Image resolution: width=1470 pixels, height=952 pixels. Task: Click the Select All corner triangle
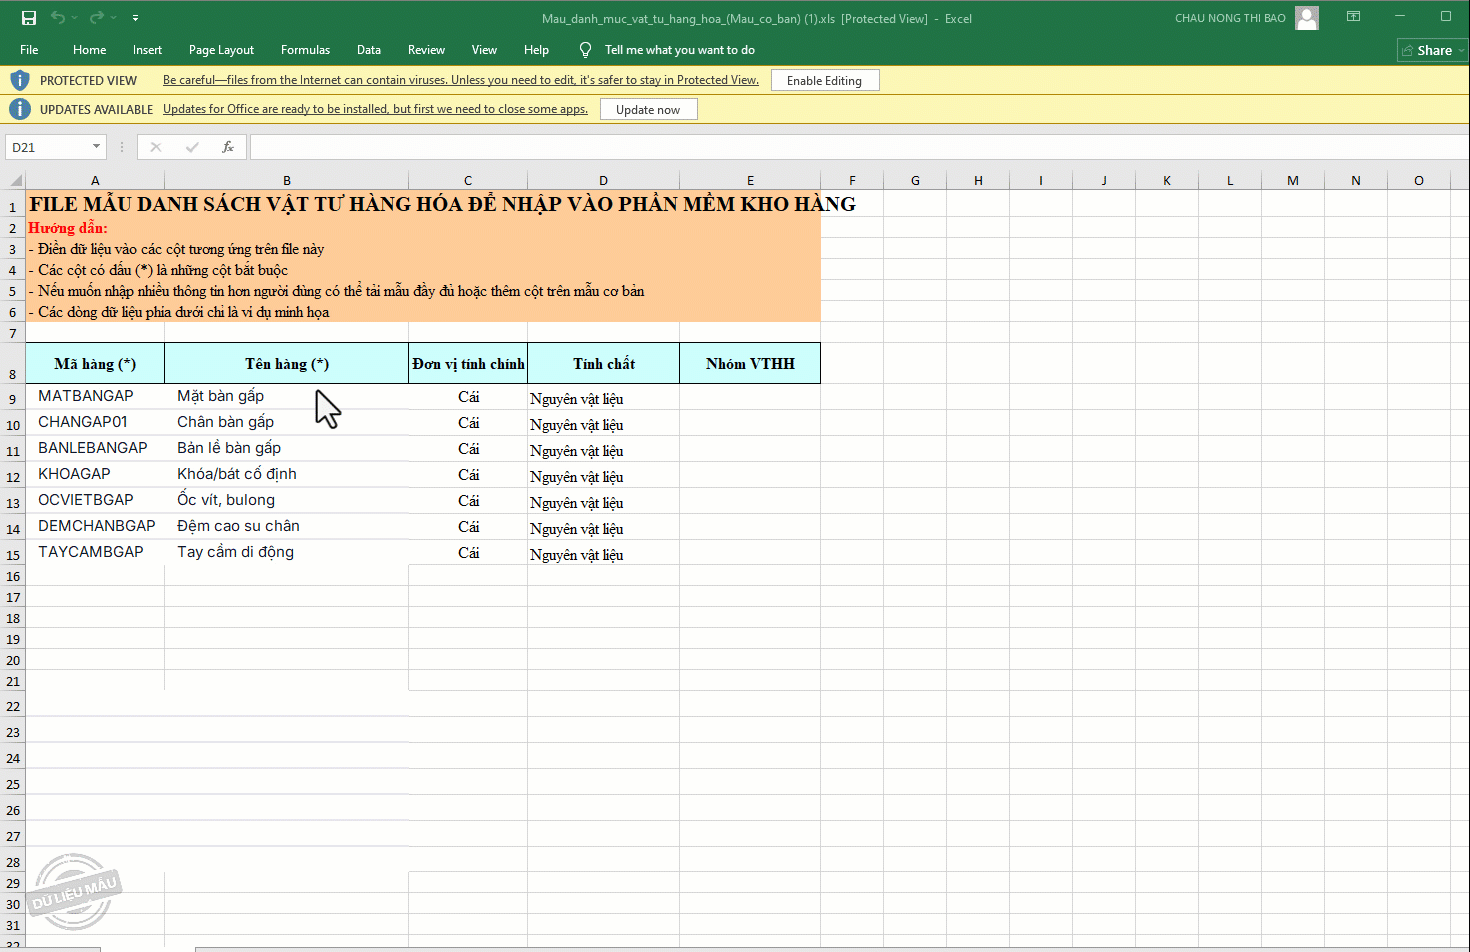pyautogui.click(x=16, y=180)
